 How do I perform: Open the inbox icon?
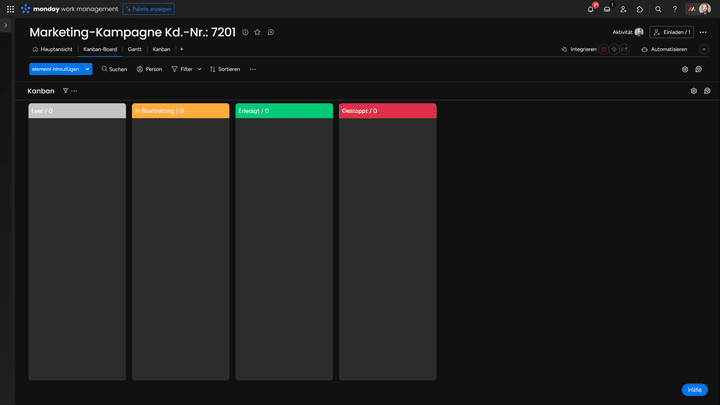tap(607, 9)
